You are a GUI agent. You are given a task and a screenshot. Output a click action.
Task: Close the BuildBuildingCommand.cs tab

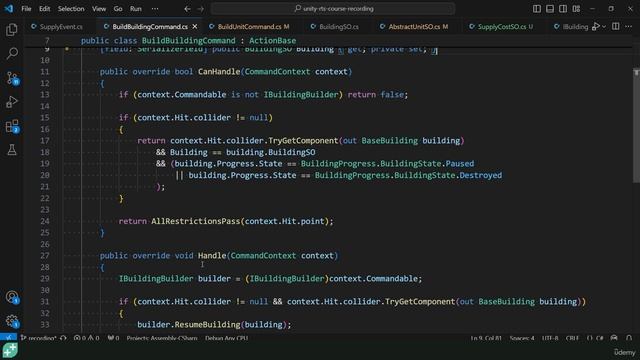[195, 27]
